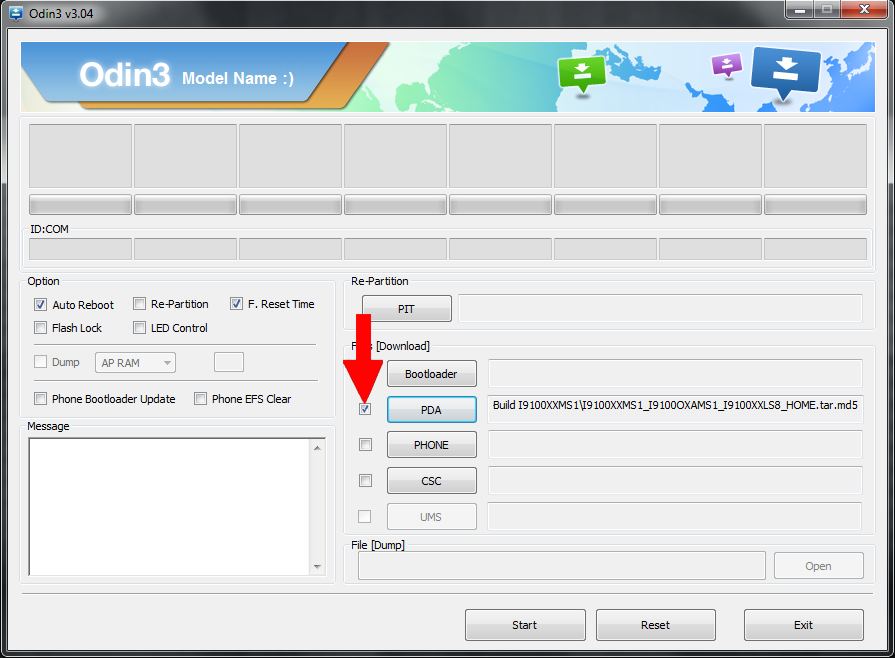The image size is (895, 658).
Task: Check the Dump option checkbox
Action: tap(40, 362)
